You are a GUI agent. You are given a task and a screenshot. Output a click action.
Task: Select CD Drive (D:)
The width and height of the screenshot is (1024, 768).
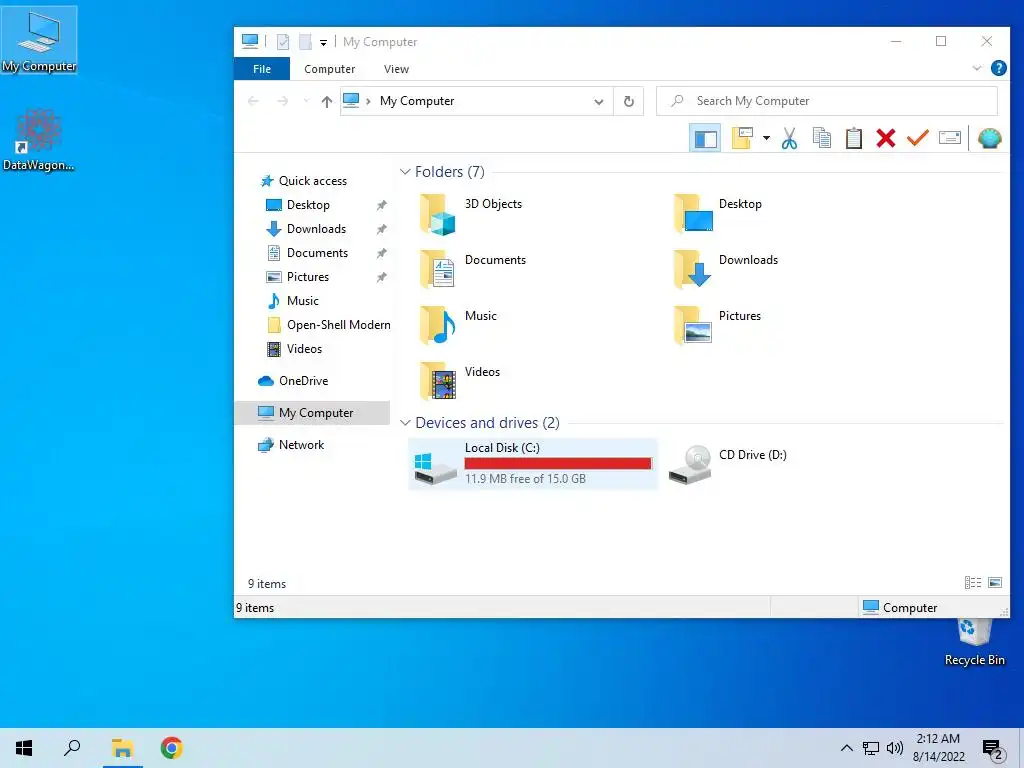pos(728,464)
